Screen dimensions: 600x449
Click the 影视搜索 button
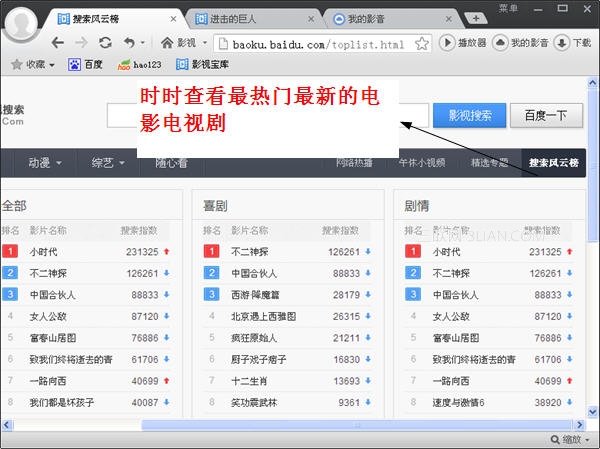click(x=470, y=115)
